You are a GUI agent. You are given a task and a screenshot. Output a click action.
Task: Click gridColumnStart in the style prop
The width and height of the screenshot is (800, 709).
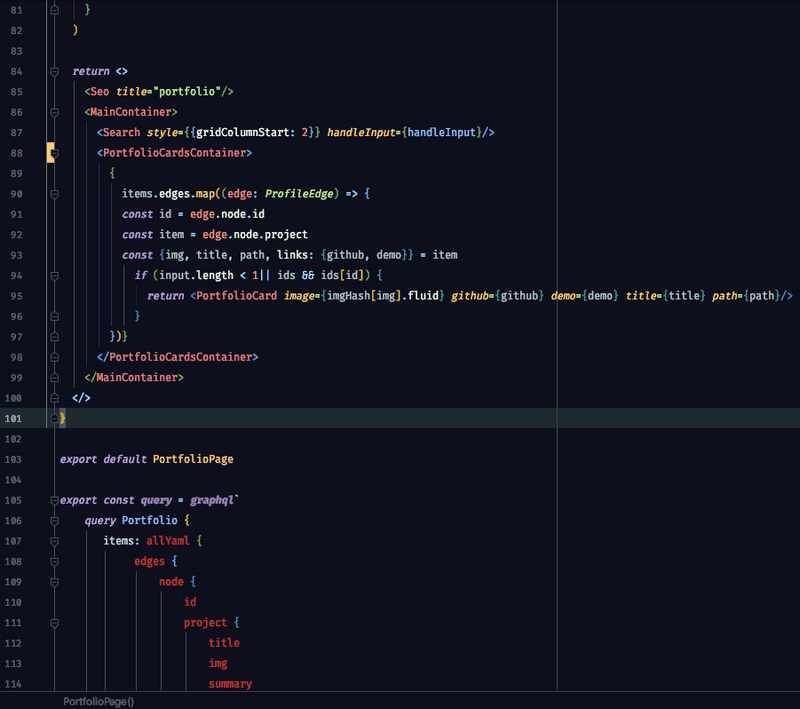[x=243, y=133]
